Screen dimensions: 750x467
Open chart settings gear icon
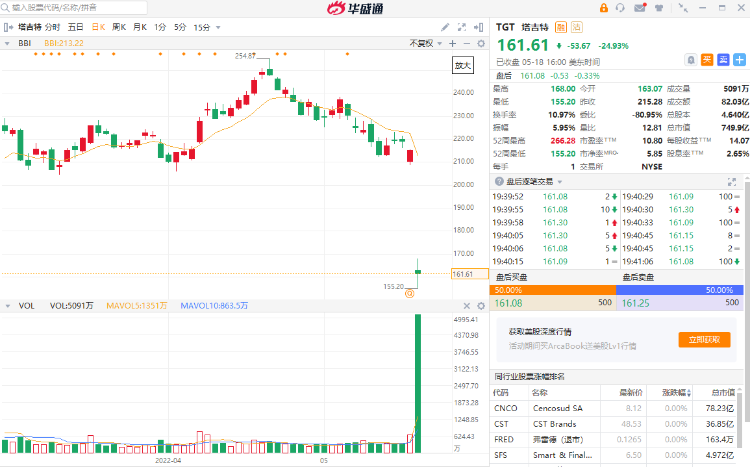481,43
